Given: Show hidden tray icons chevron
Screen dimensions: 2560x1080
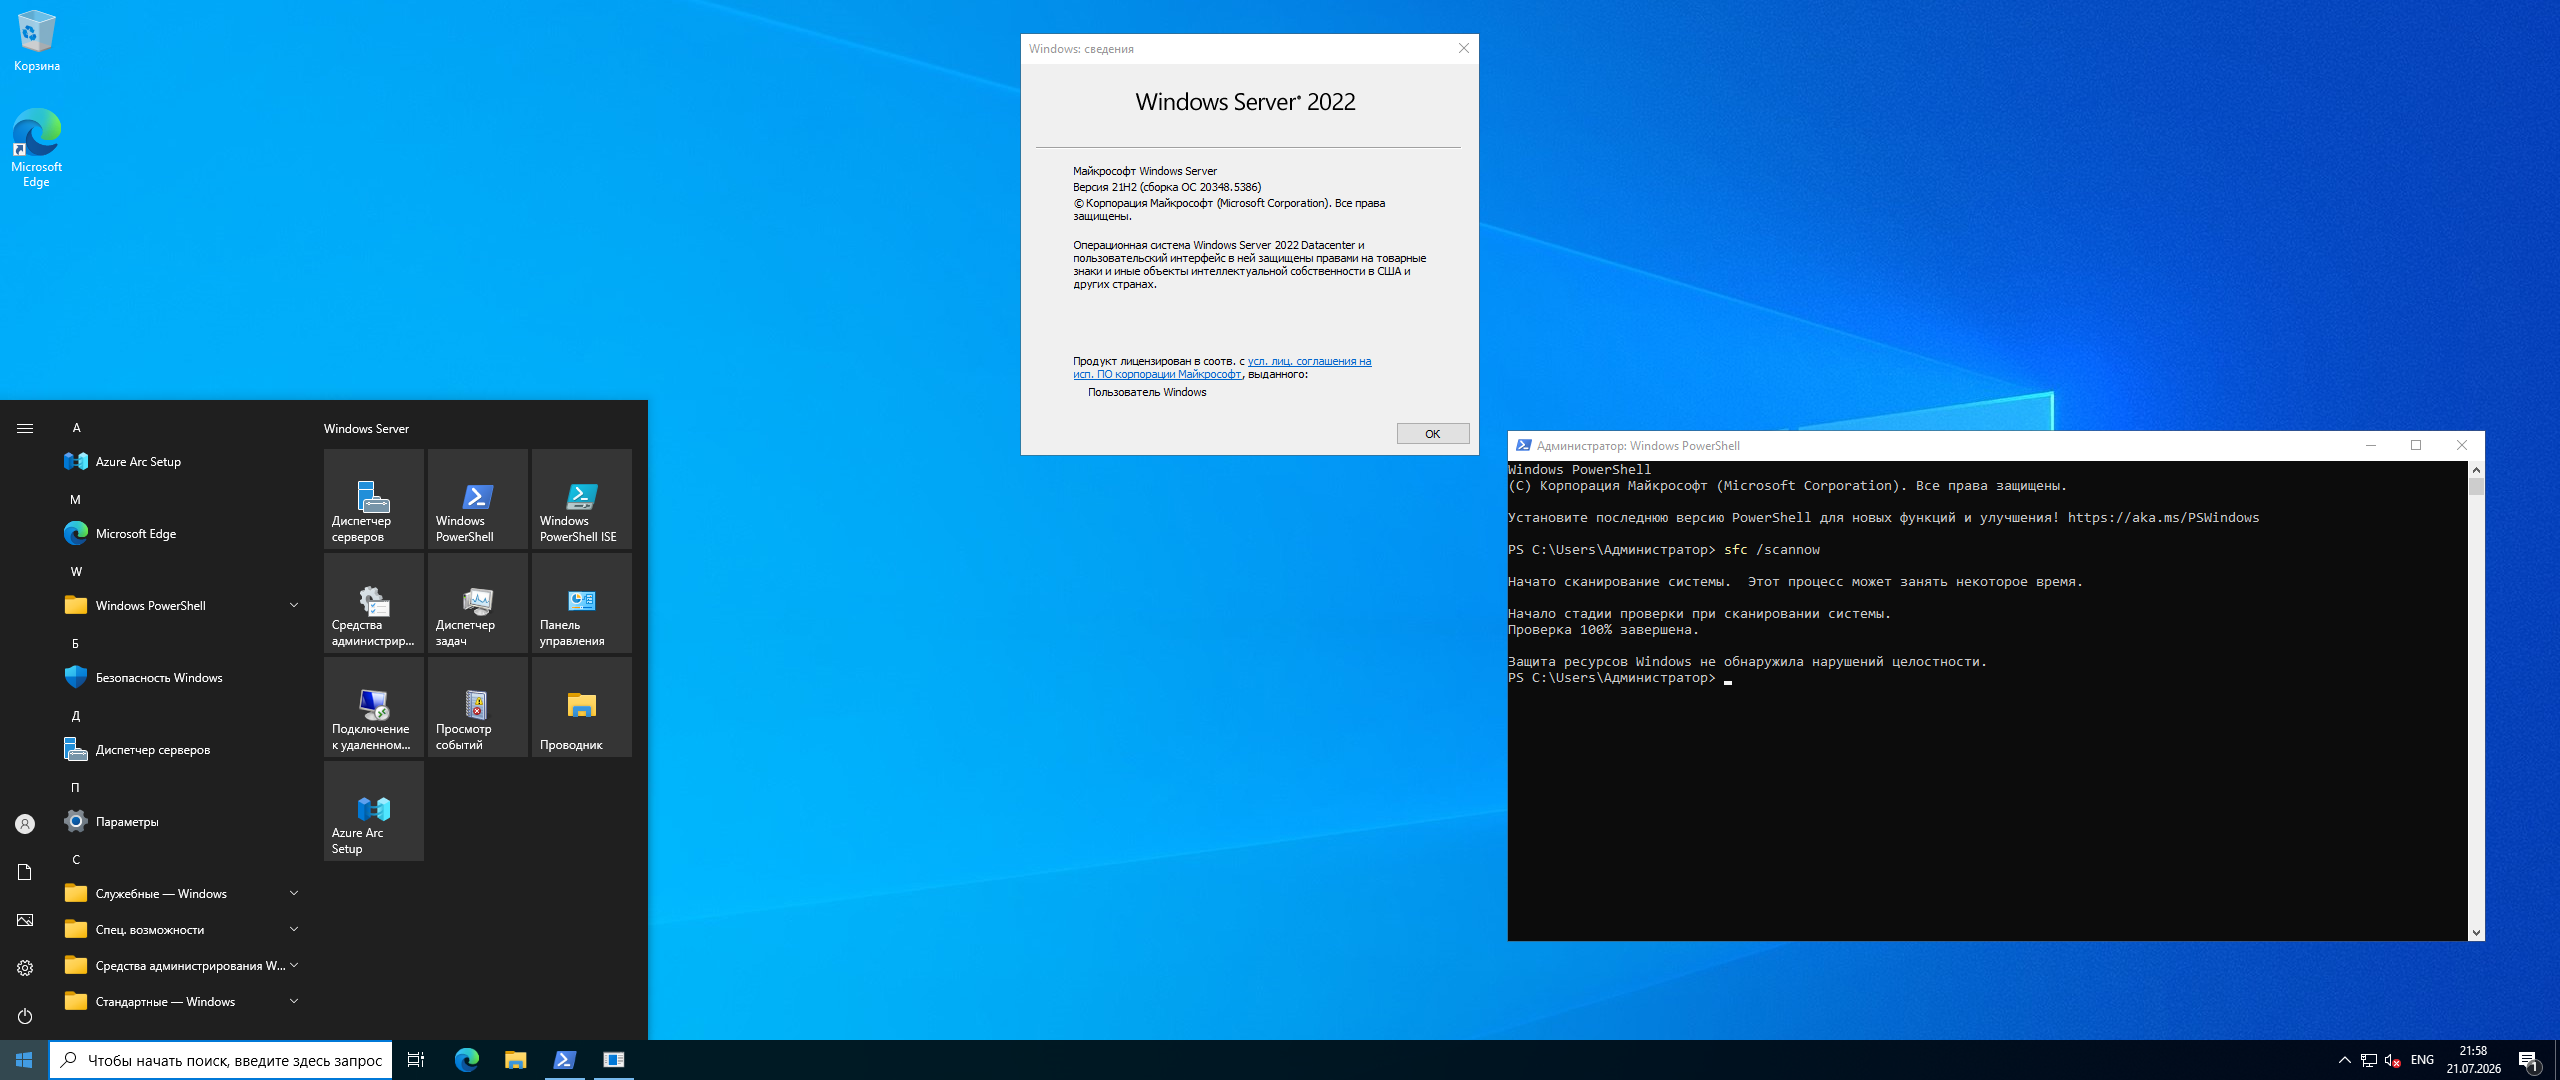Looking at the screenshot, I should [x=2344, y=1060].
